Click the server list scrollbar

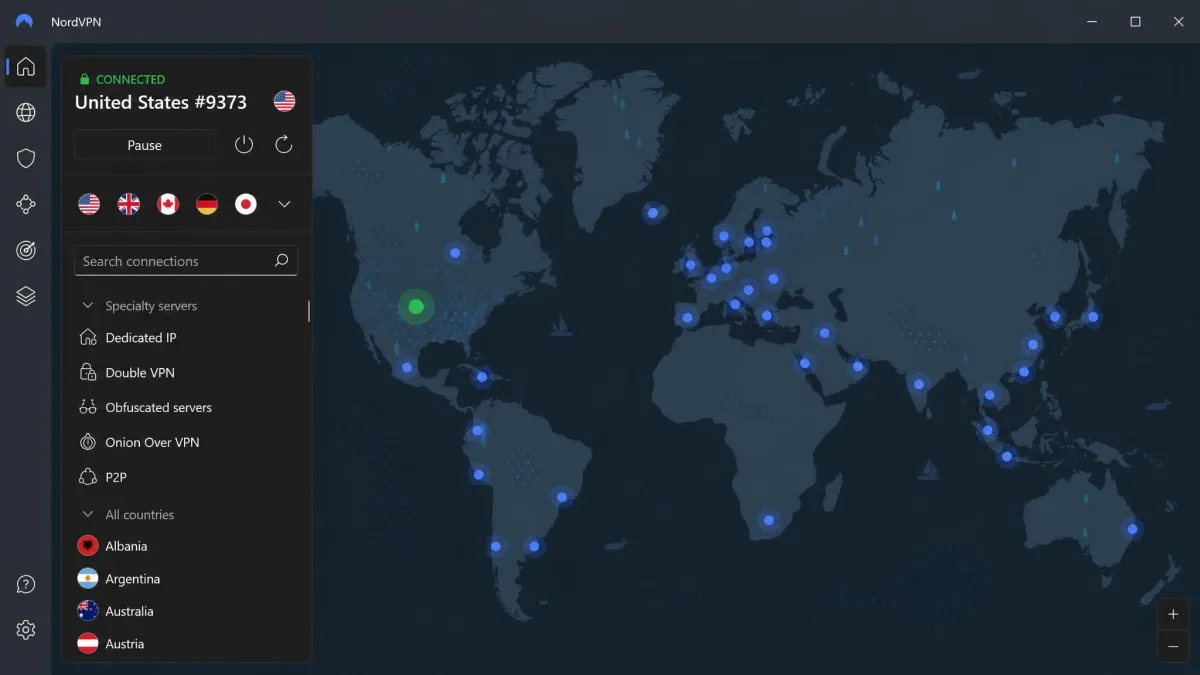(x=308, y=311)
